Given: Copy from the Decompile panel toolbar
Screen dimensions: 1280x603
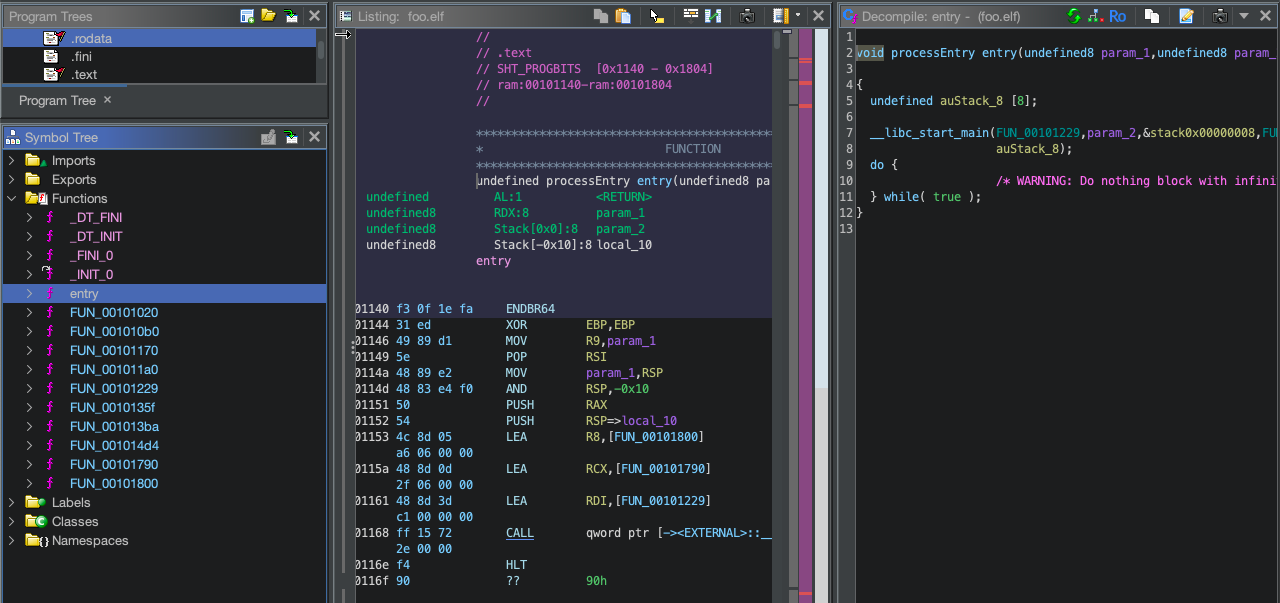Looking at the screenshot, I should [1152, 16].
